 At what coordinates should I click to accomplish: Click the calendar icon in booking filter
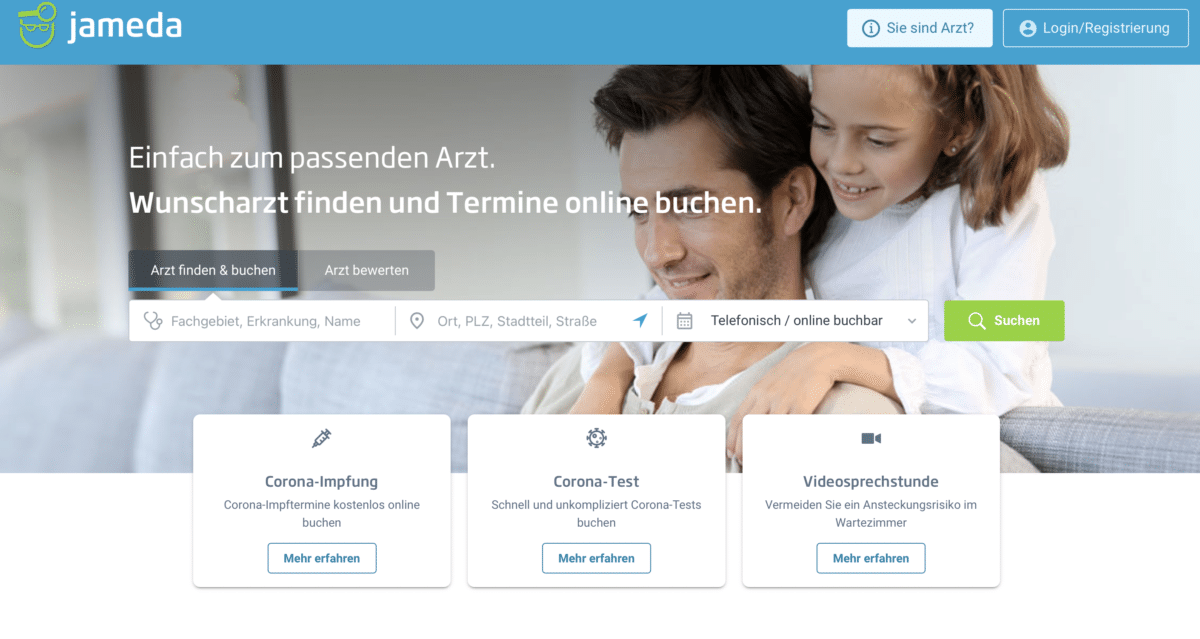coord(685,321)
